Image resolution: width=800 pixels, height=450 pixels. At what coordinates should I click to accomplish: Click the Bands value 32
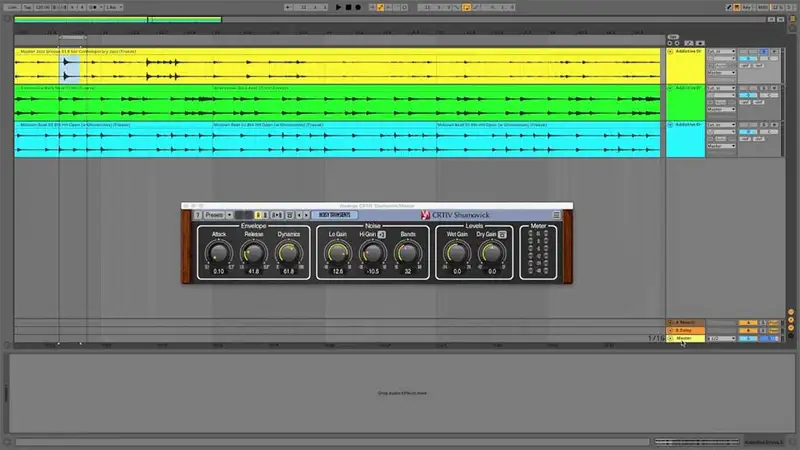408,271
